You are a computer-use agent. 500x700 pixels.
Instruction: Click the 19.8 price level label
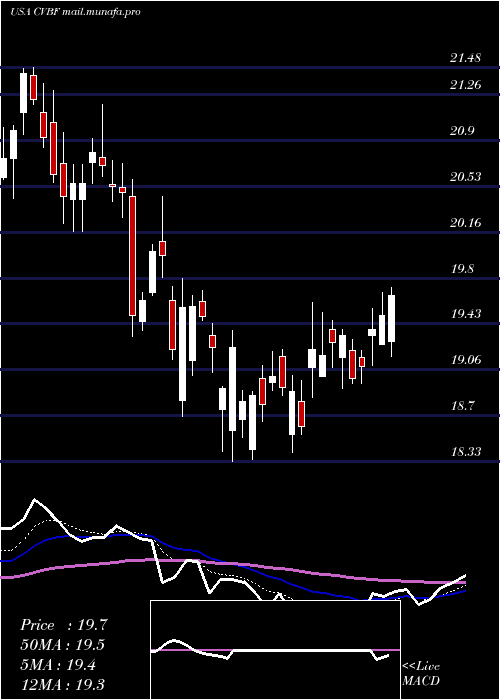[462, 269]
